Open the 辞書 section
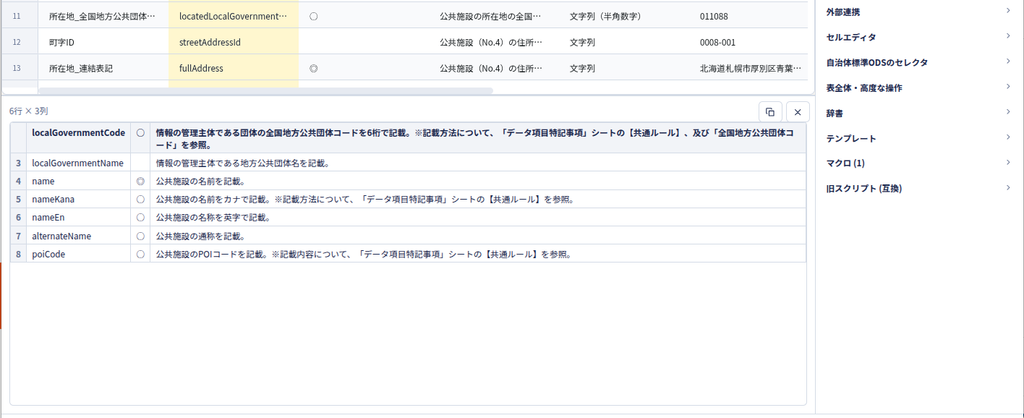 pyautogui.click(x=919, y=113)
